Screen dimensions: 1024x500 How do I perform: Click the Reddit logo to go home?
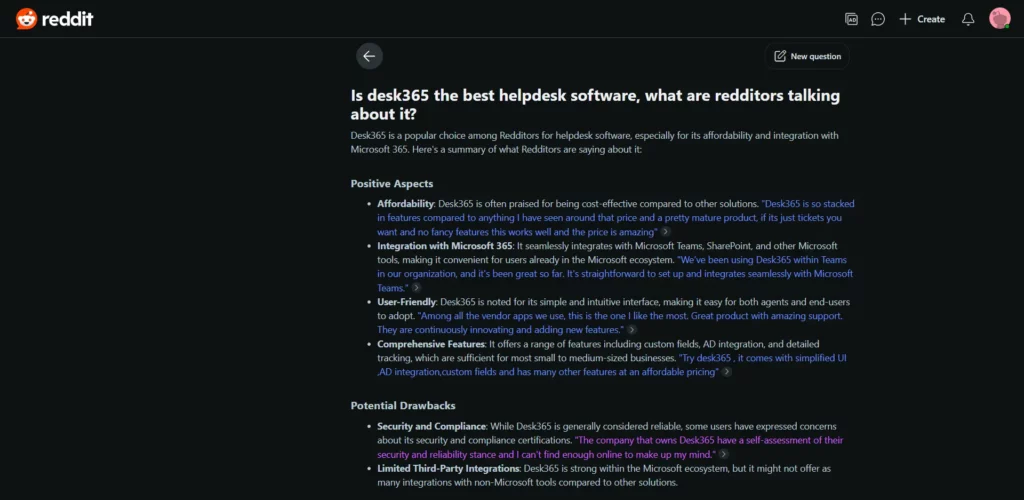tap(55, 19)
